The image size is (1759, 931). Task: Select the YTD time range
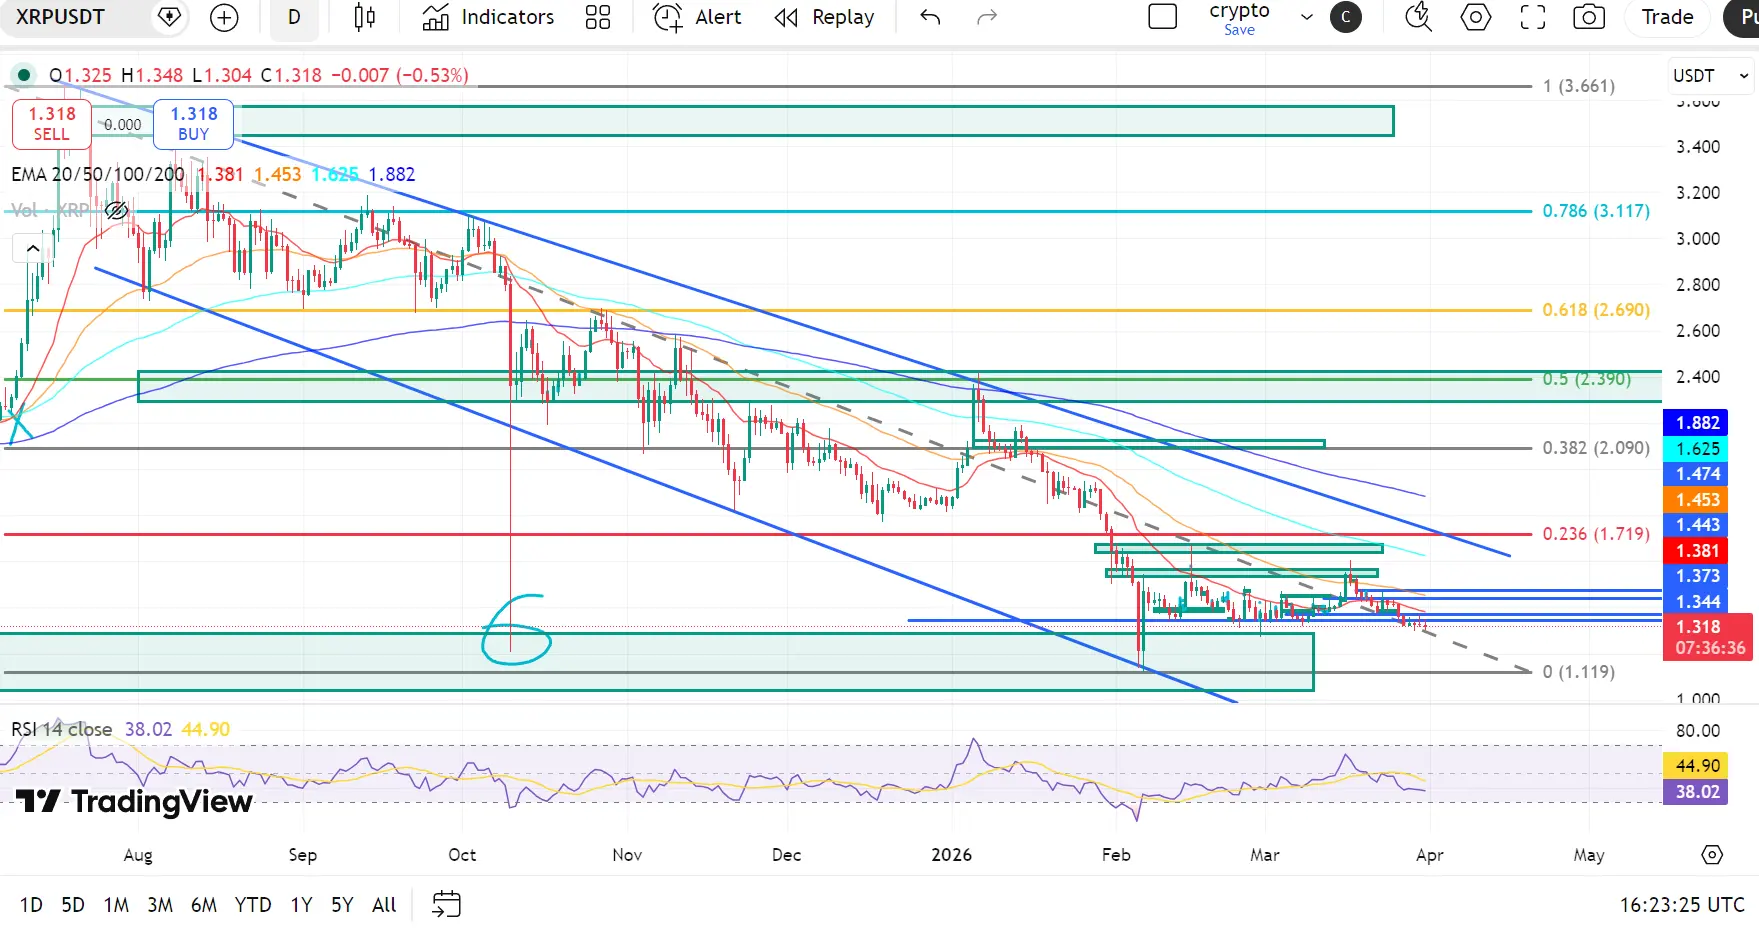253,905
